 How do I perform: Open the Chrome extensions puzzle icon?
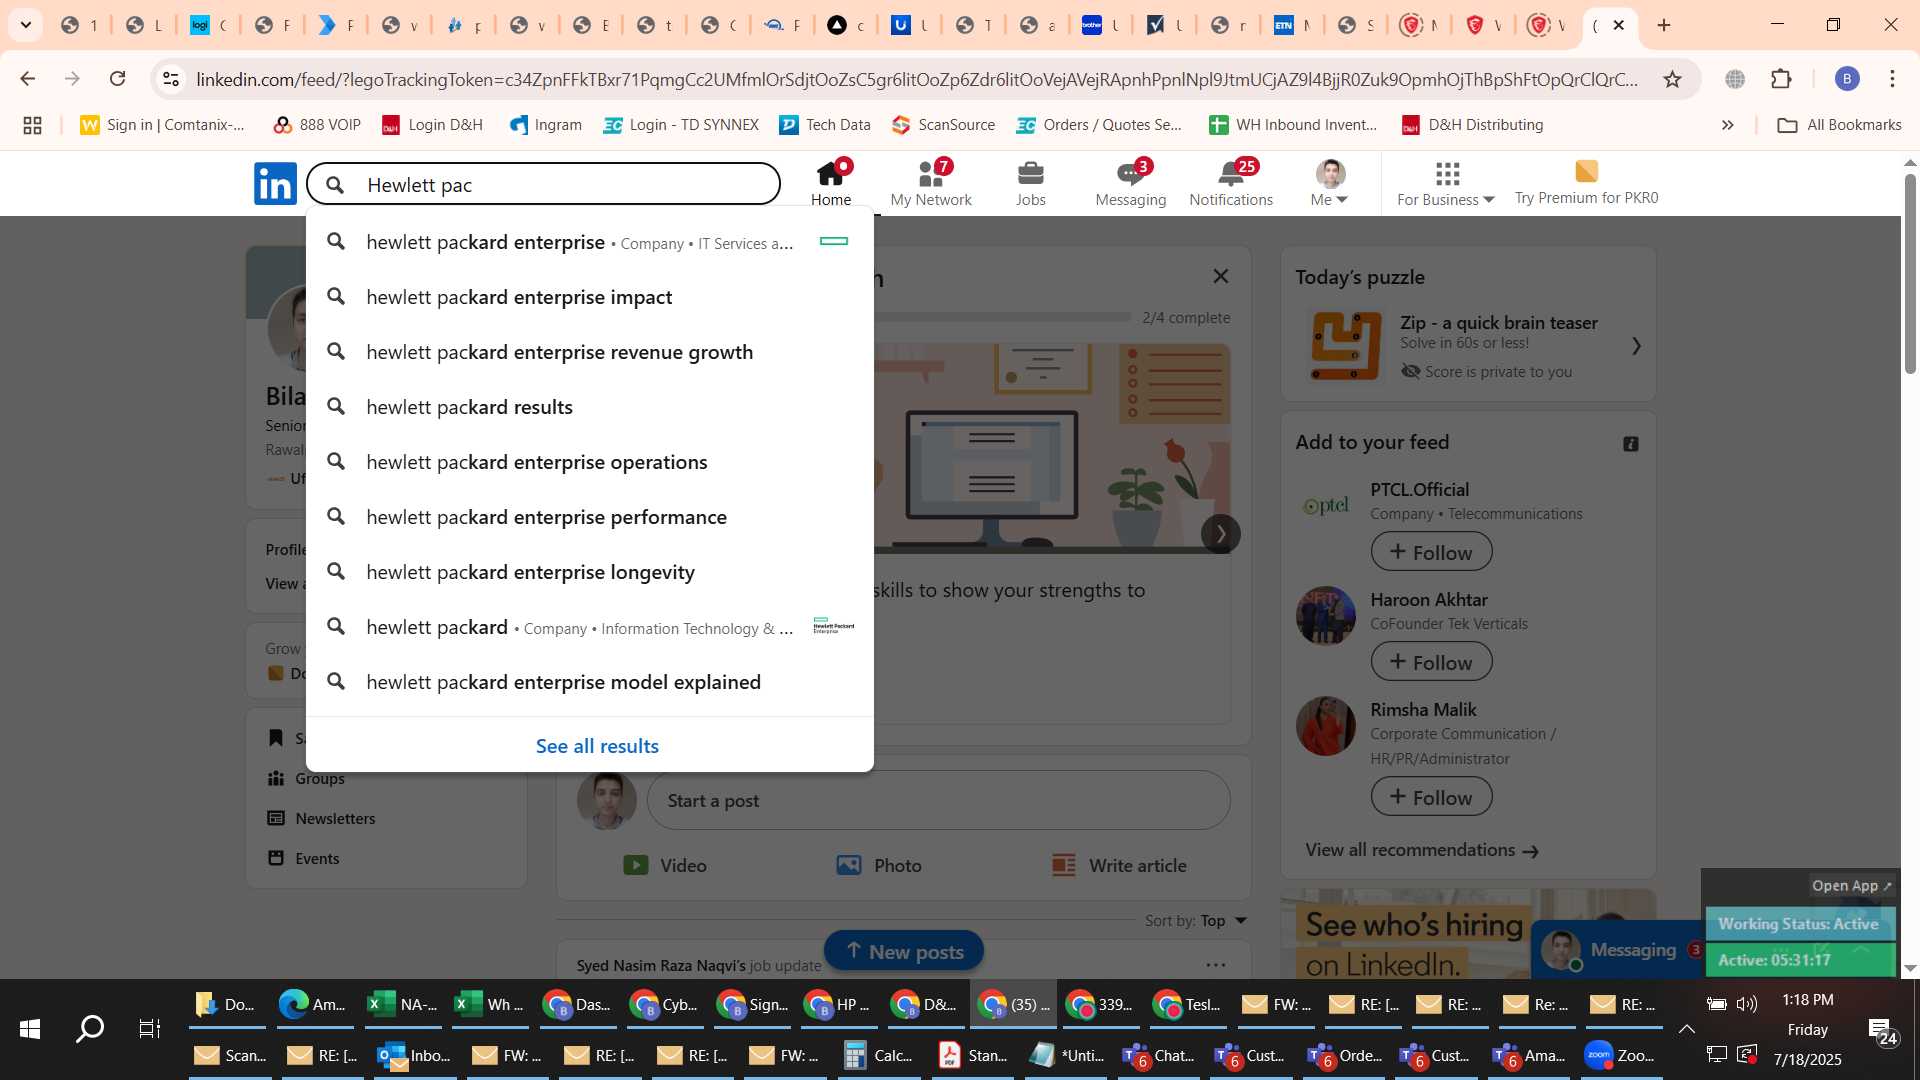click(x=1781, y=79)
